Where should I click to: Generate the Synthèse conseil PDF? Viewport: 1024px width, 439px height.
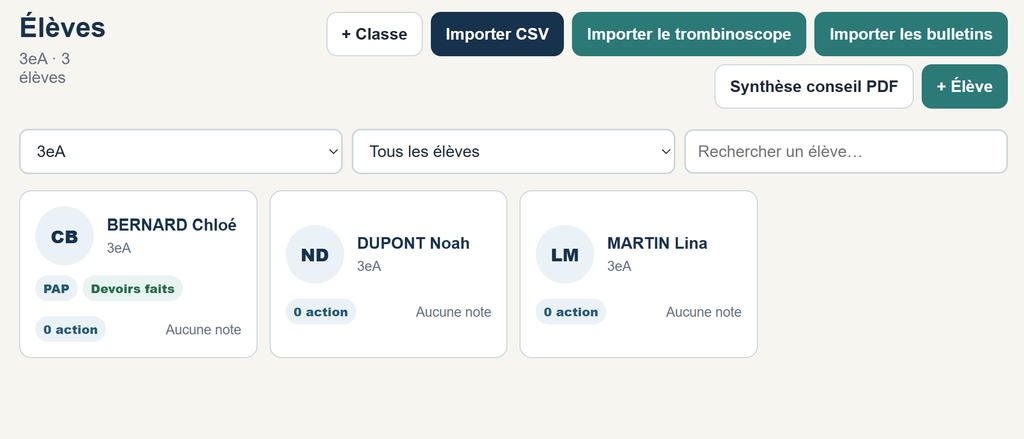pyautogui.click(x=814, y=86)
